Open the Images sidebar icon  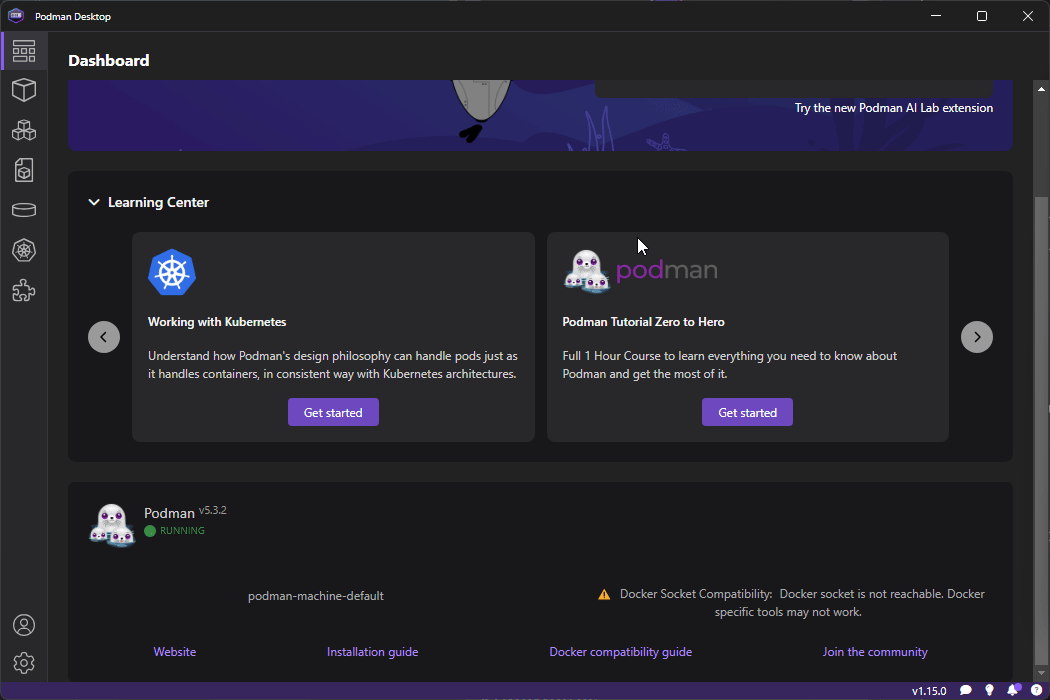click(24, 170)
